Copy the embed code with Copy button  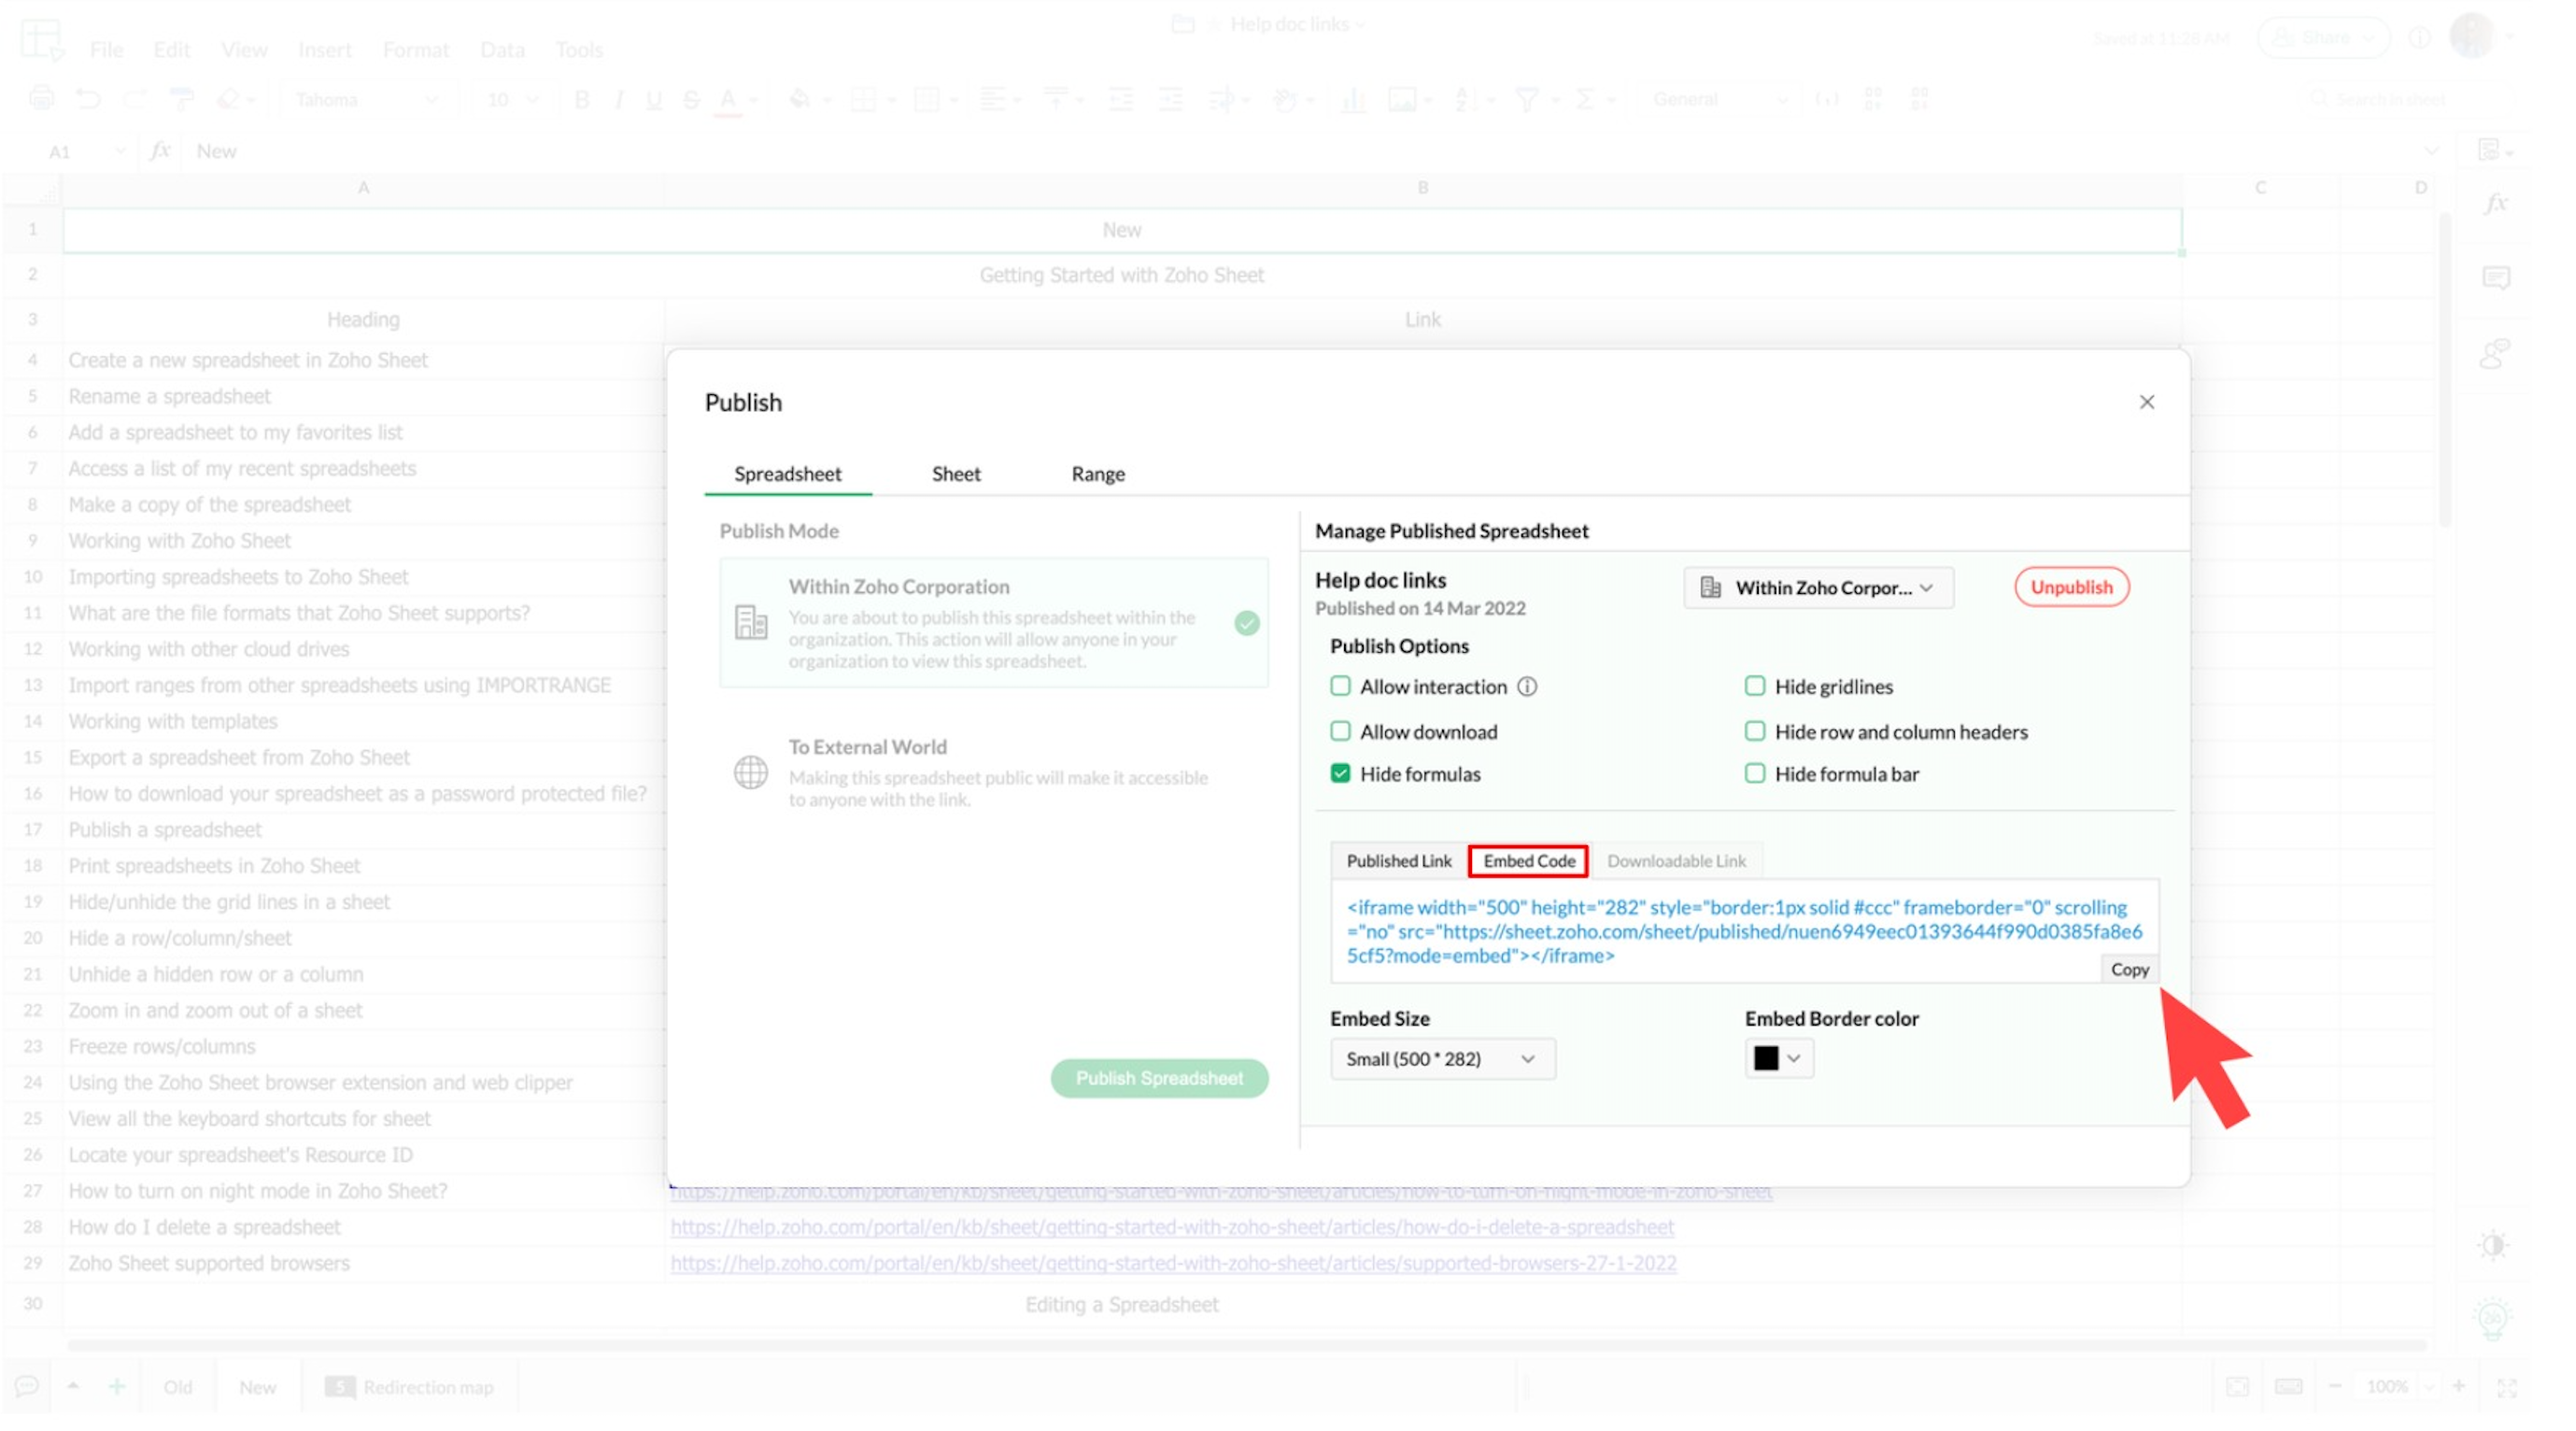pyautogui.click(x=2129, y=969)
